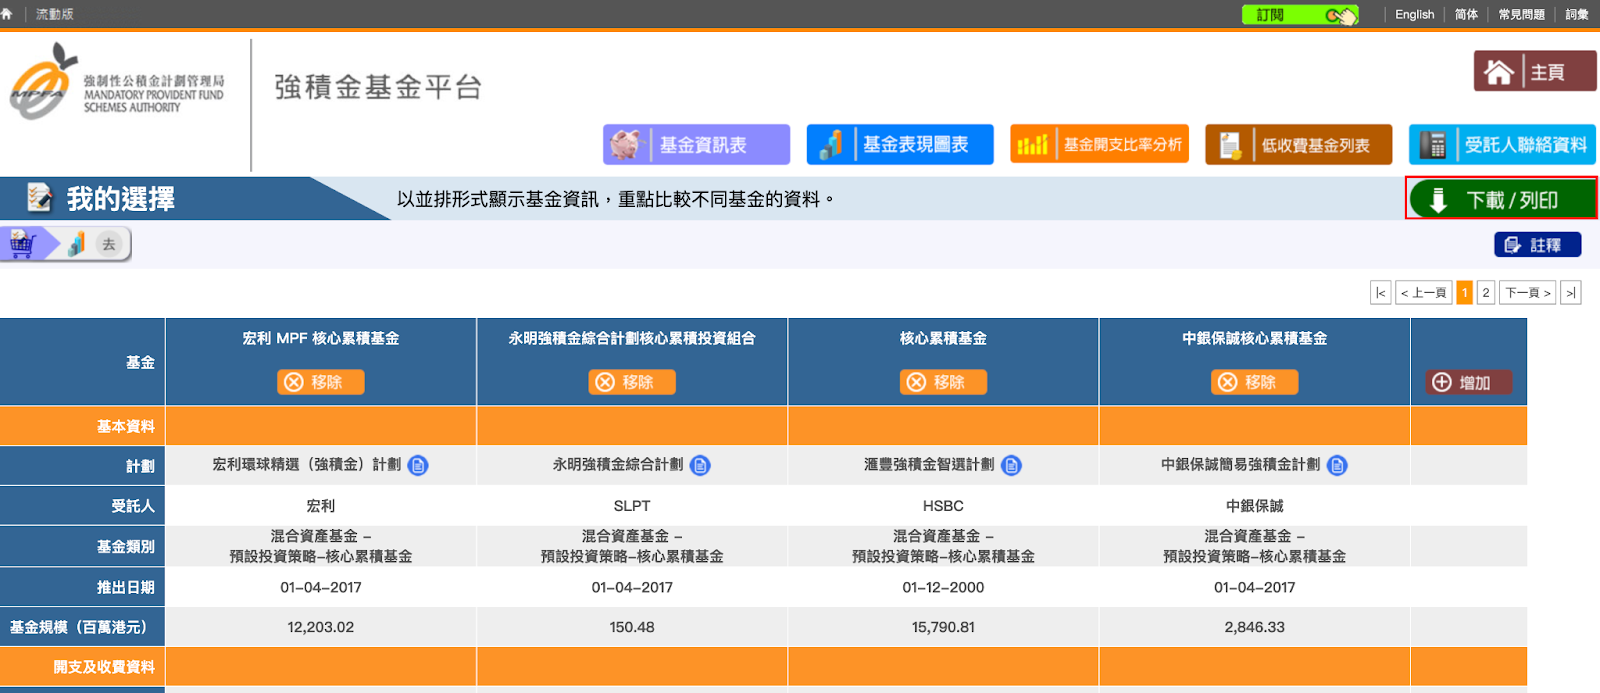Go to page 2 in pagination
Image resolution: width=1600 pixels, height=693 pixels.
pyautogui.click(x=1486, y=292)
